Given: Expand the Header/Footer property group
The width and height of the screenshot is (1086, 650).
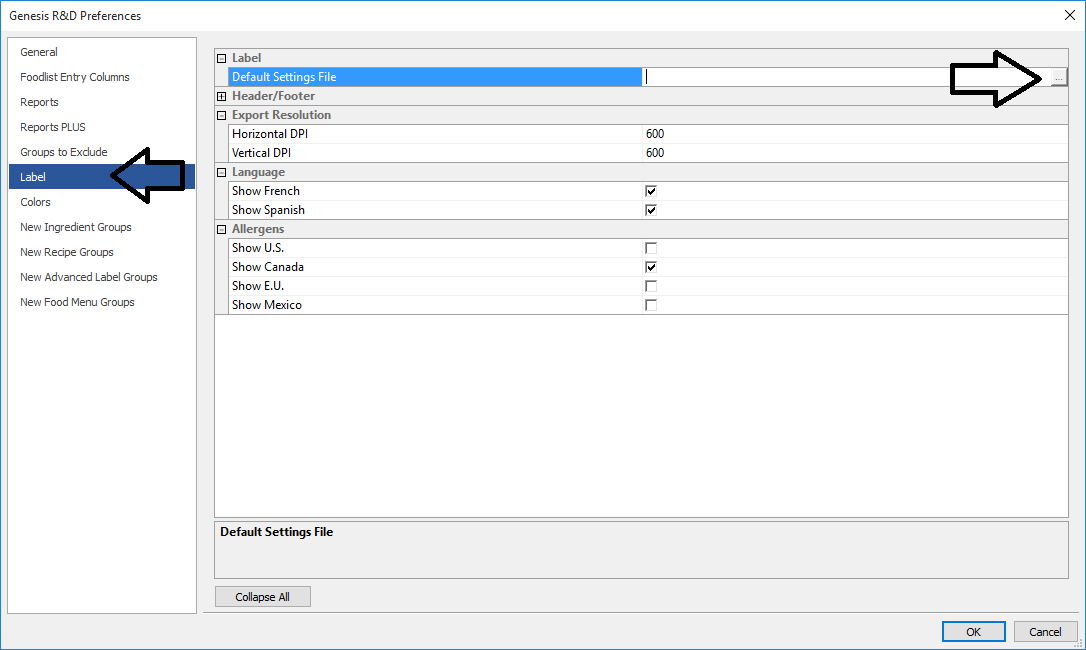Looking at the screenshot, I should (222, 96).
